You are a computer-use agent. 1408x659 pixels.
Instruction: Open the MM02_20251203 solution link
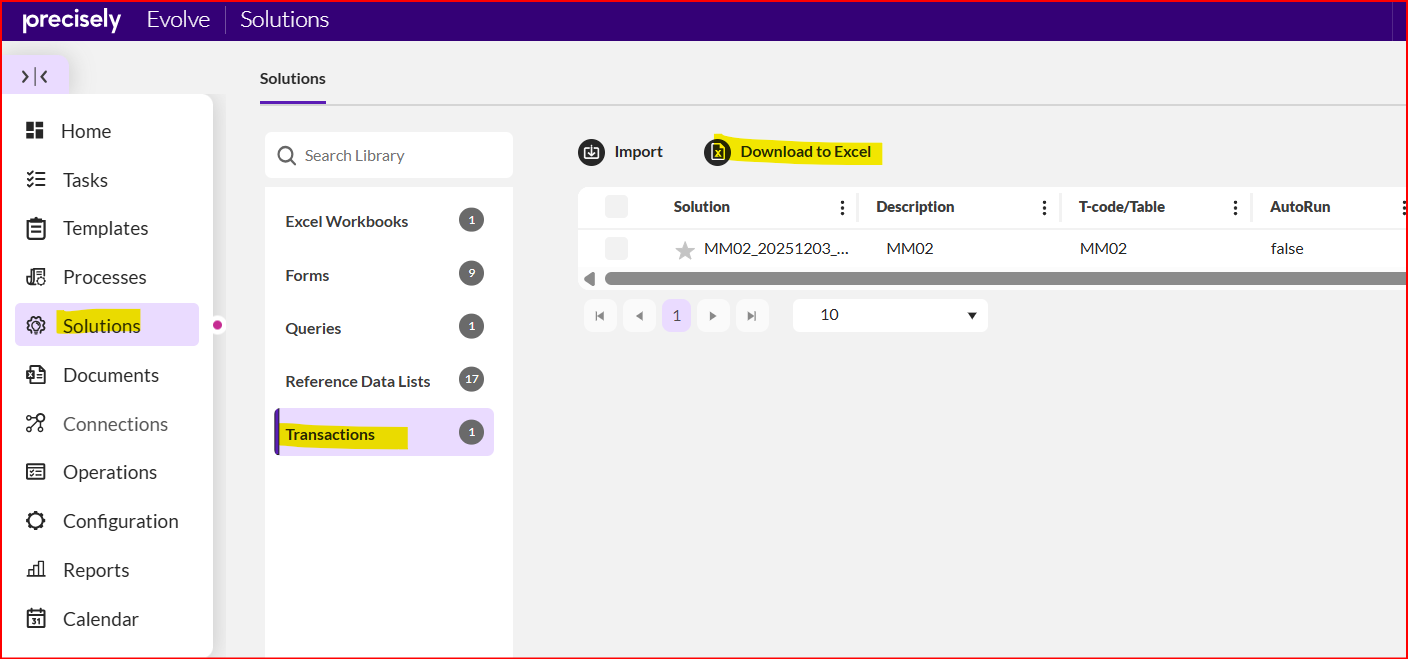(777, 248)
